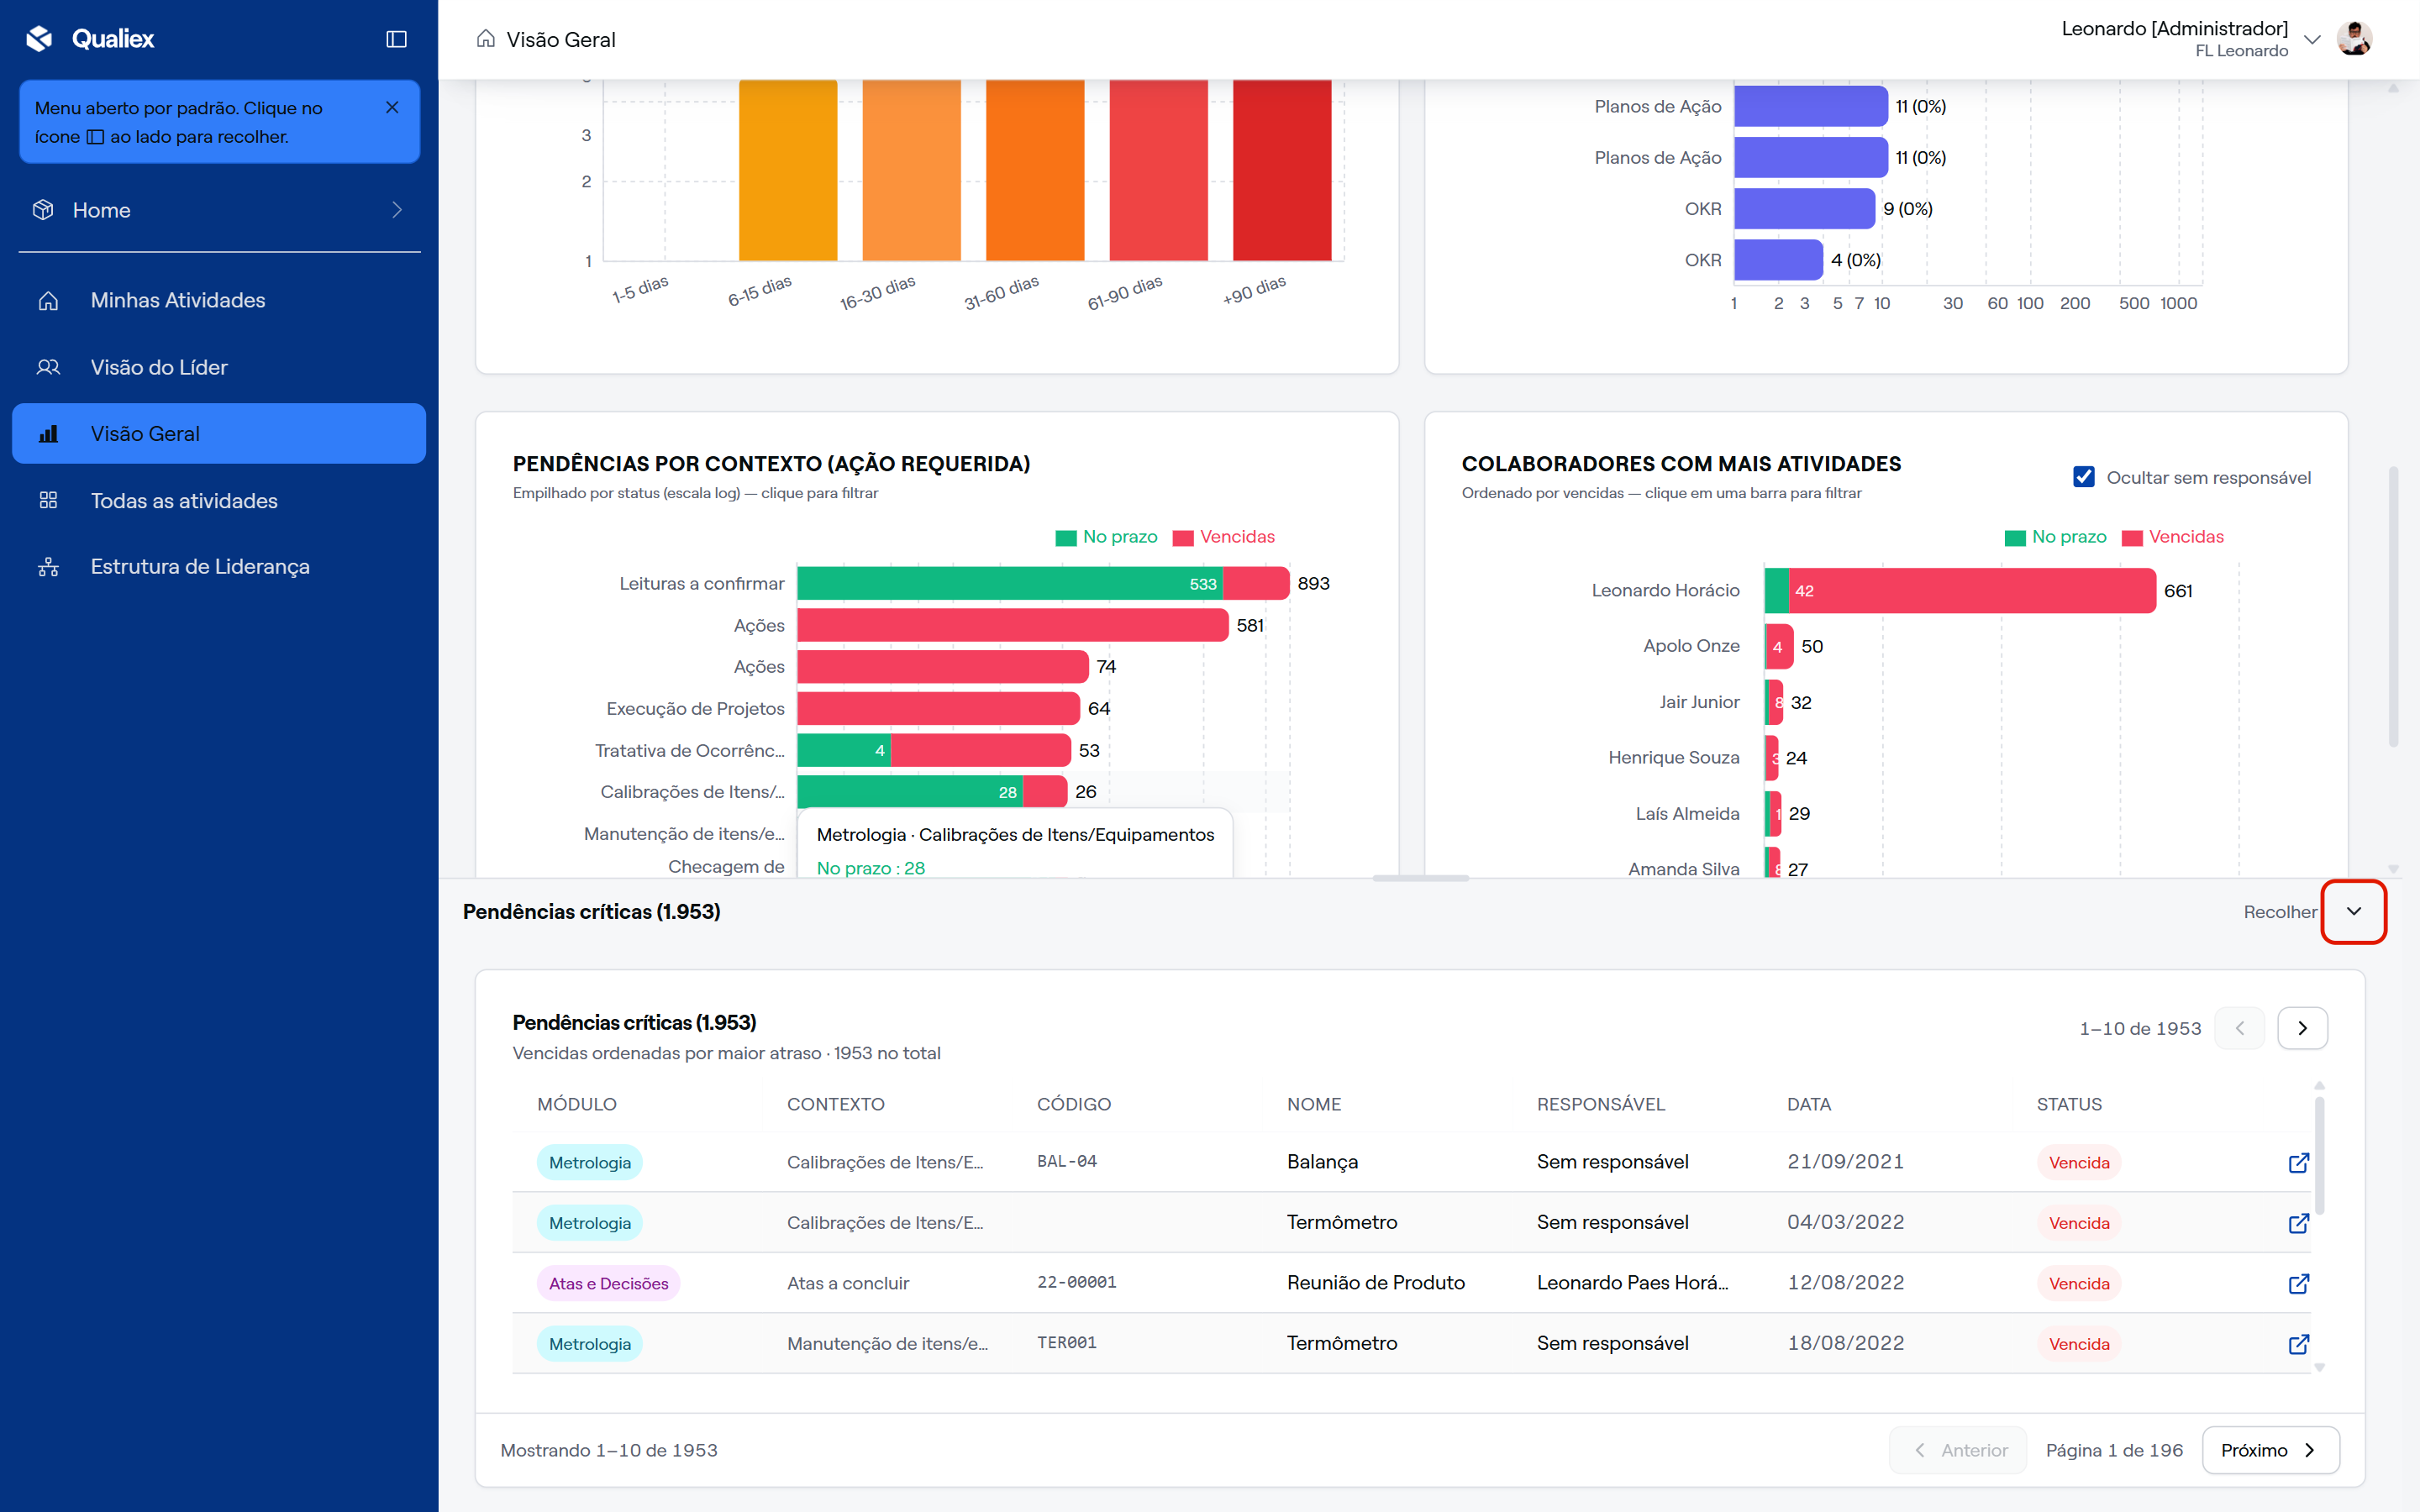Click the Leituras a confirmar green bar
Viewport: 2420px width, 1512px height.
click(x=1010, y=583)
